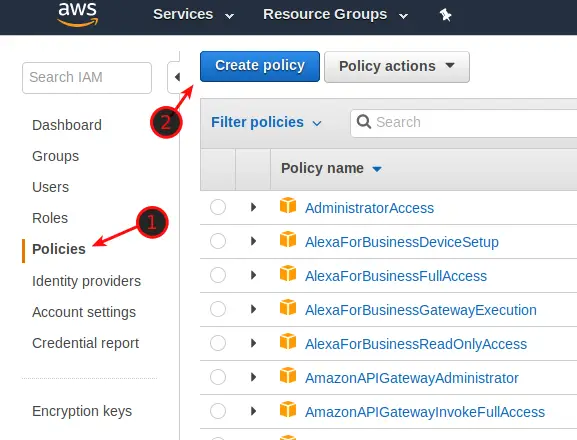Focus the policy Search field

click(464, 123)
